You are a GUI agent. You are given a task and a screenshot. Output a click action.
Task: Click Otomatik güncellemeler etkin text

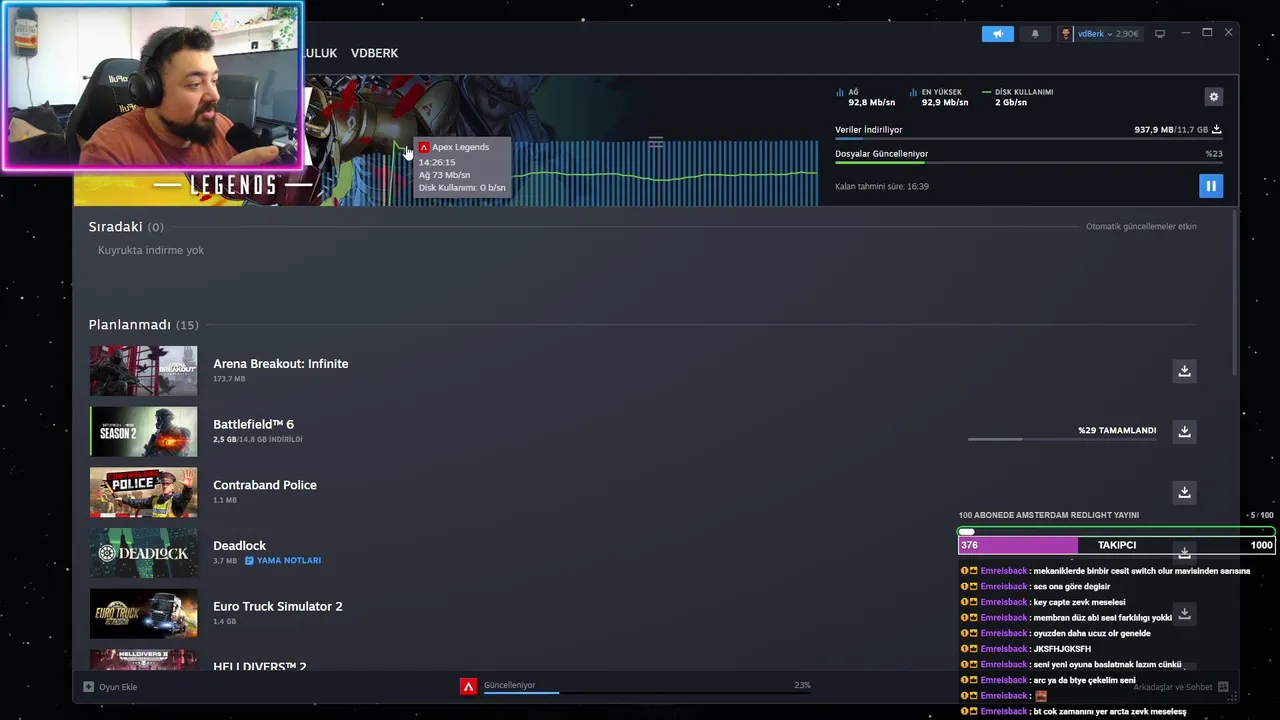[x=1141, y=226]
